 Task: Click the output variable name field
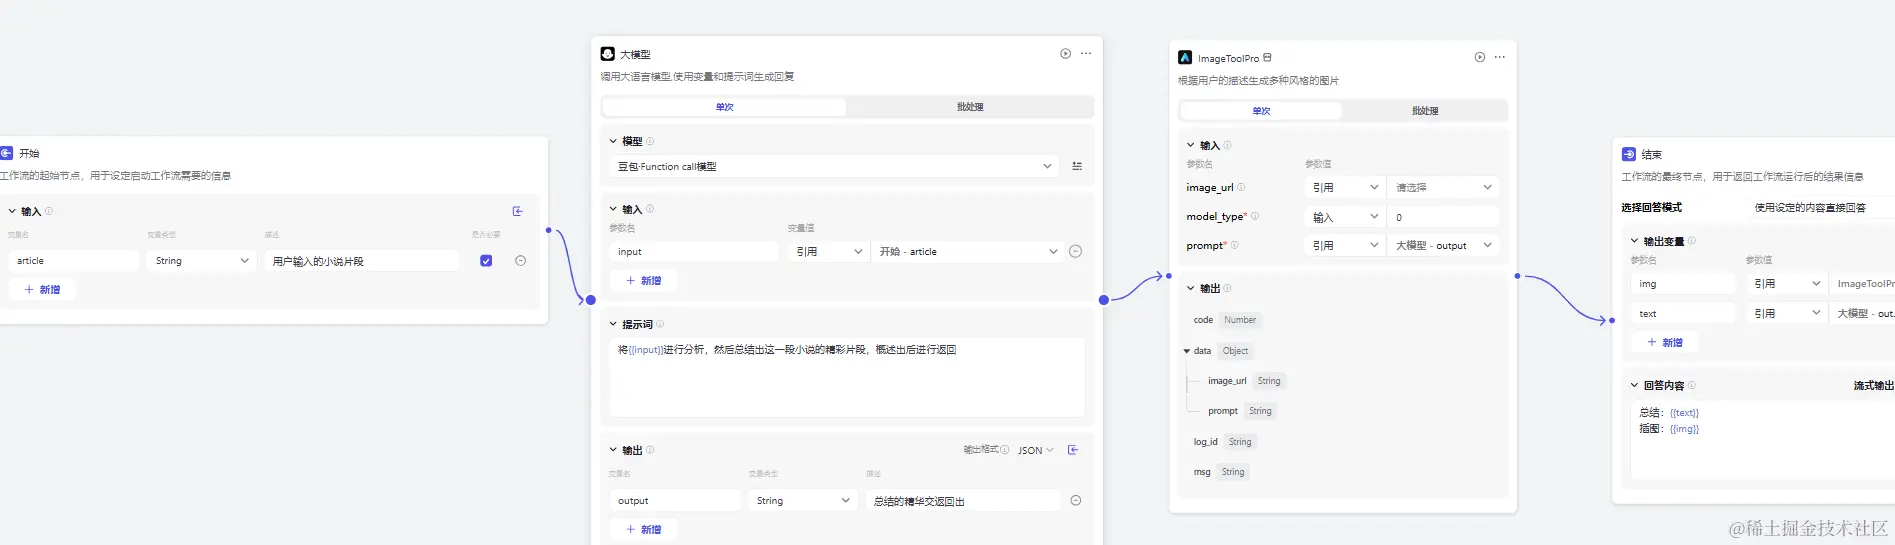675,501
